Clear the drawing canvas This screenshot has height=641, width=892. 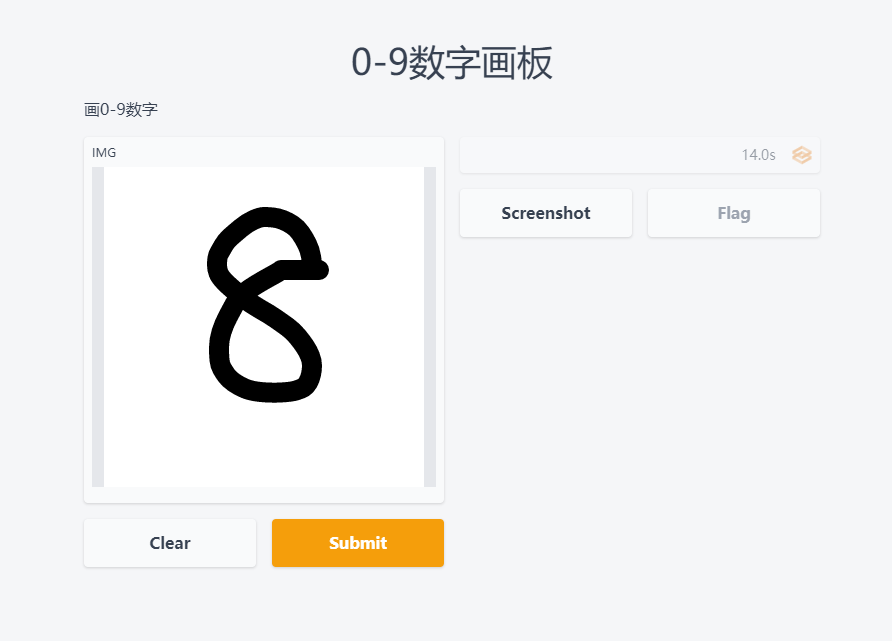click(x=170, y=543)
